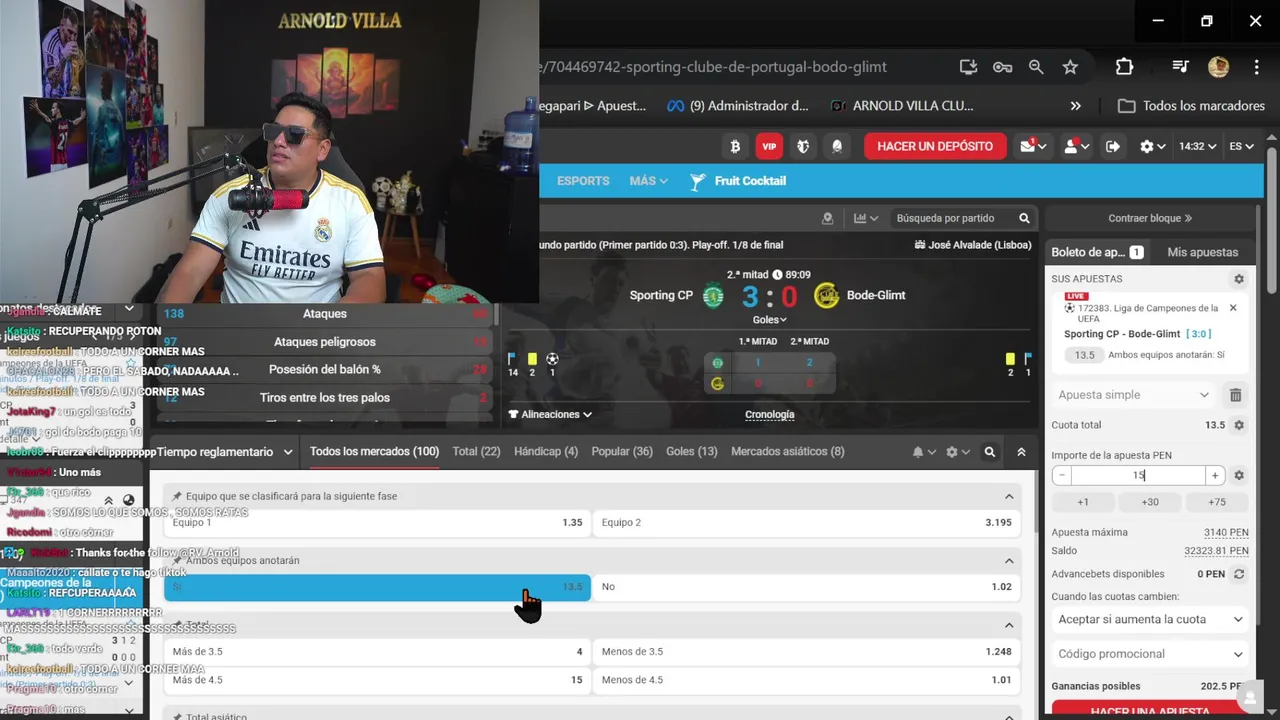Viewport: 1280px width, 720px height.
Task: Open the Tiempo reglamentario dropdown
Action: coord(224,452)
